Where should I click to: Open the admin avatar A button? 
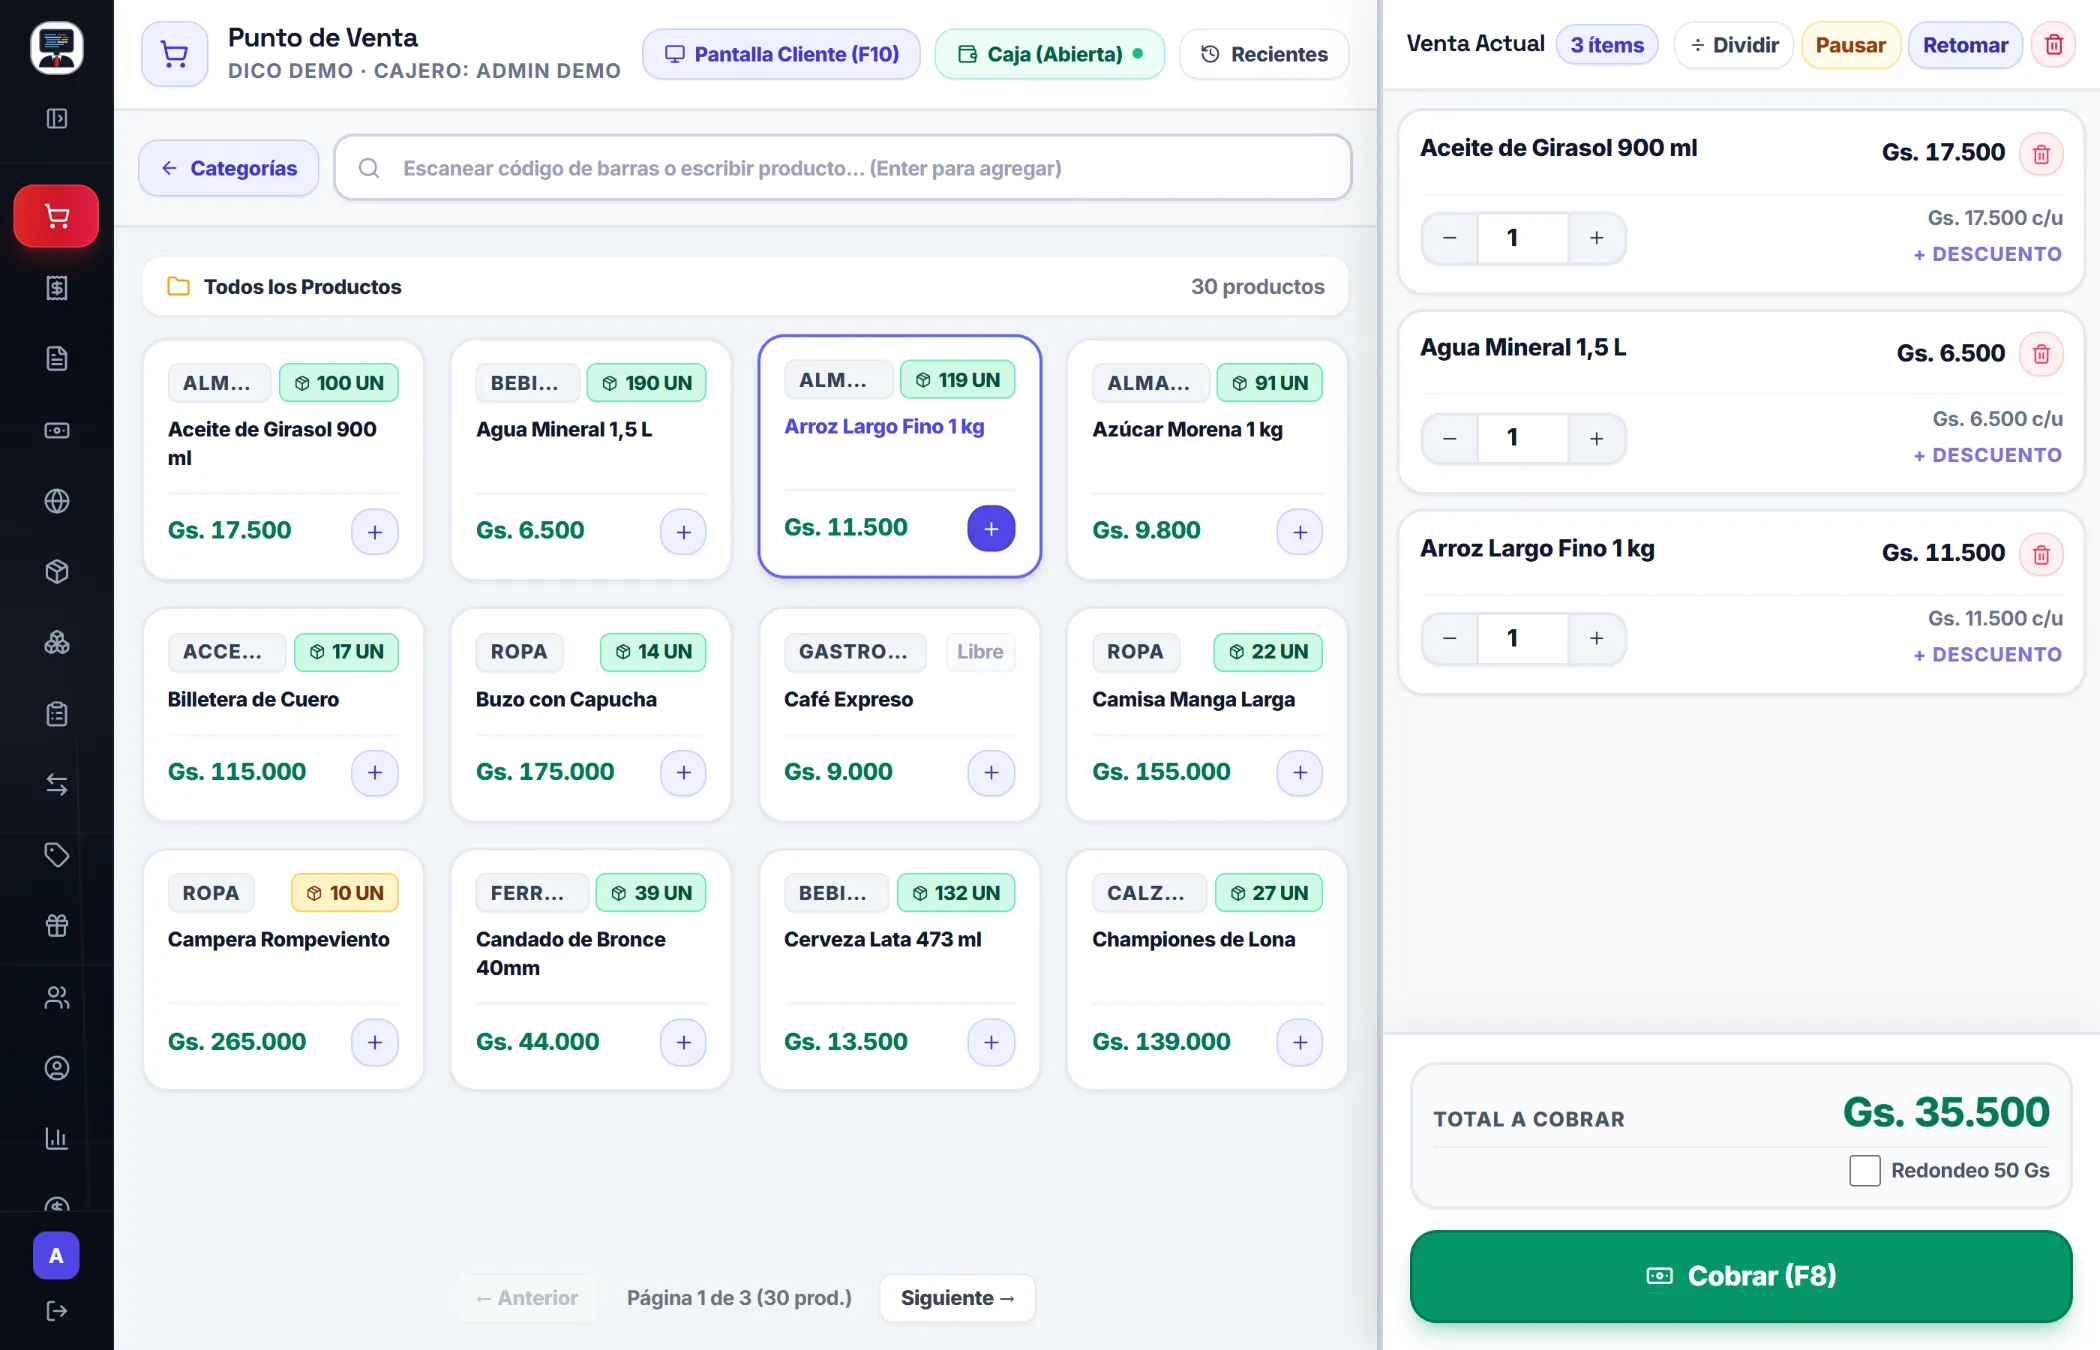coord(56,1256)
